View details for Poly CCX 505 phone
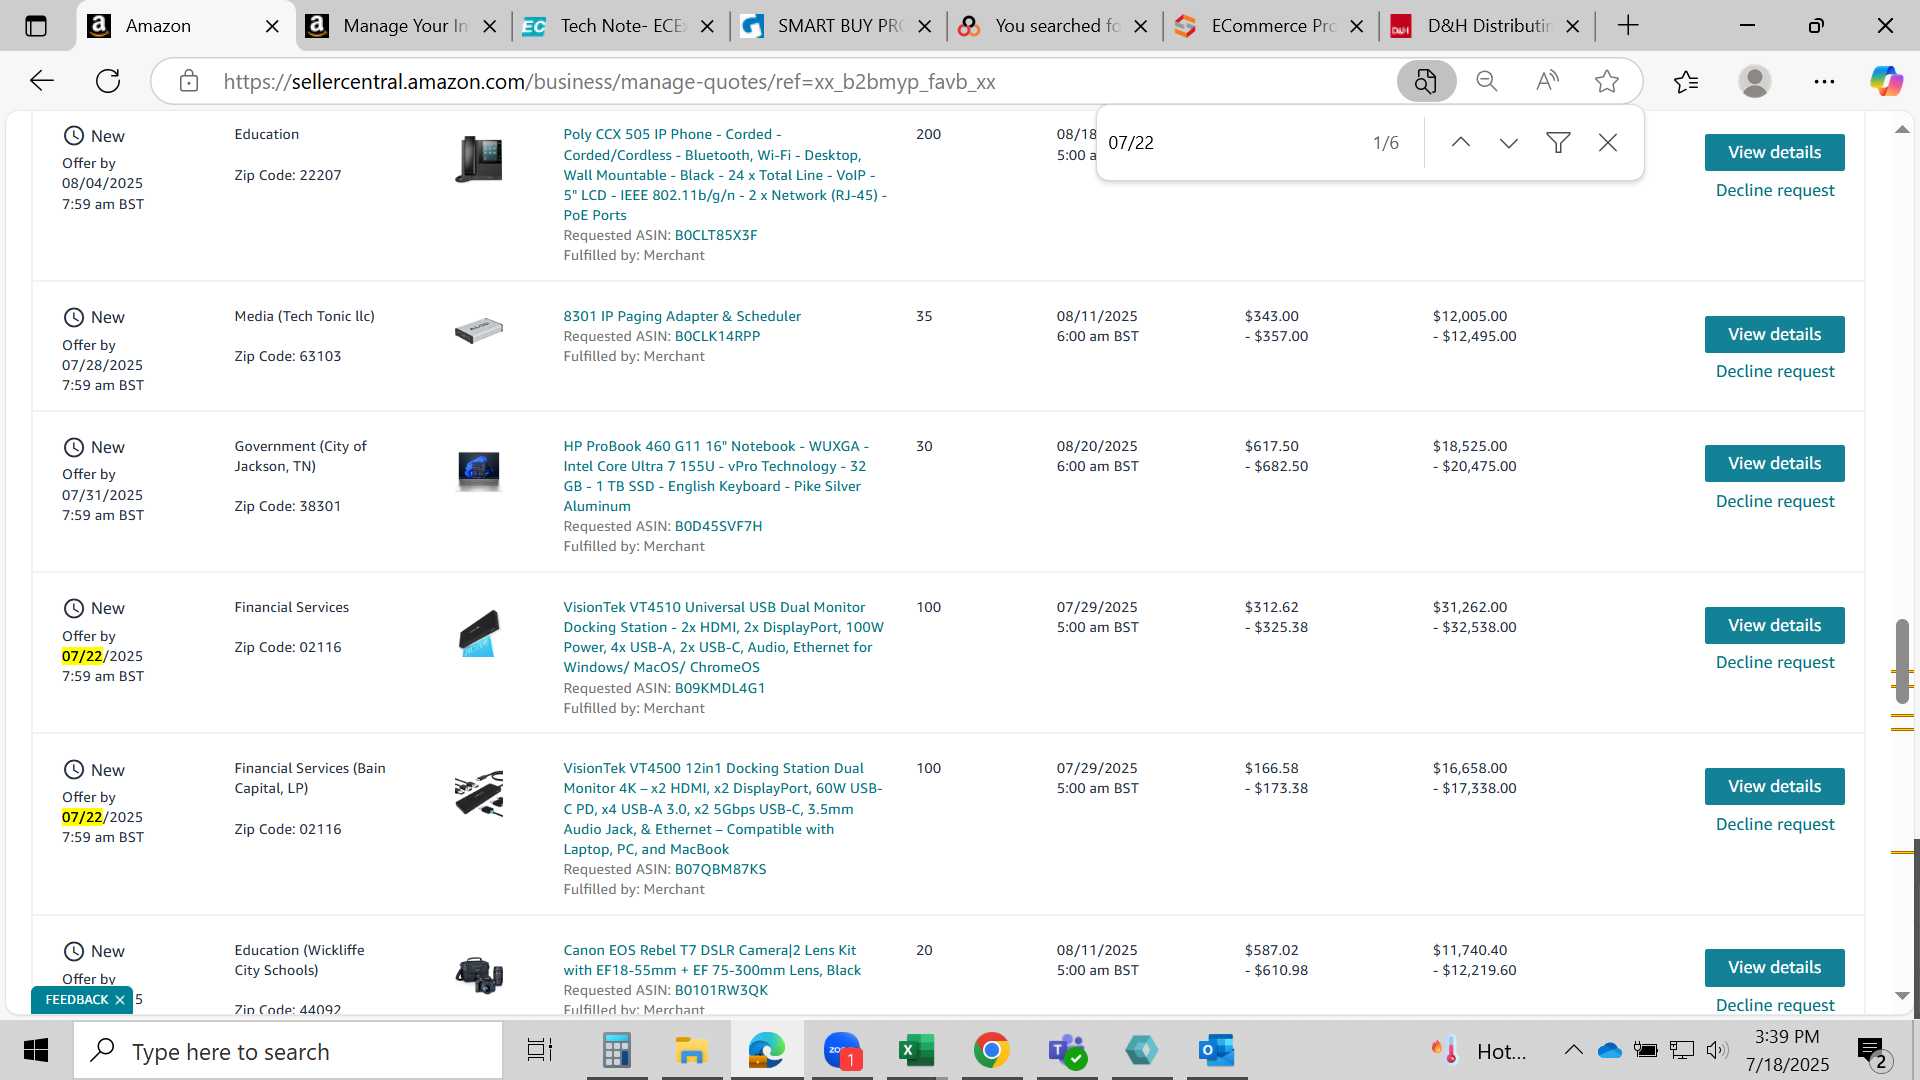Image resolution: width=1920 pixels, height=1080 pixels. coord(1774,152)
